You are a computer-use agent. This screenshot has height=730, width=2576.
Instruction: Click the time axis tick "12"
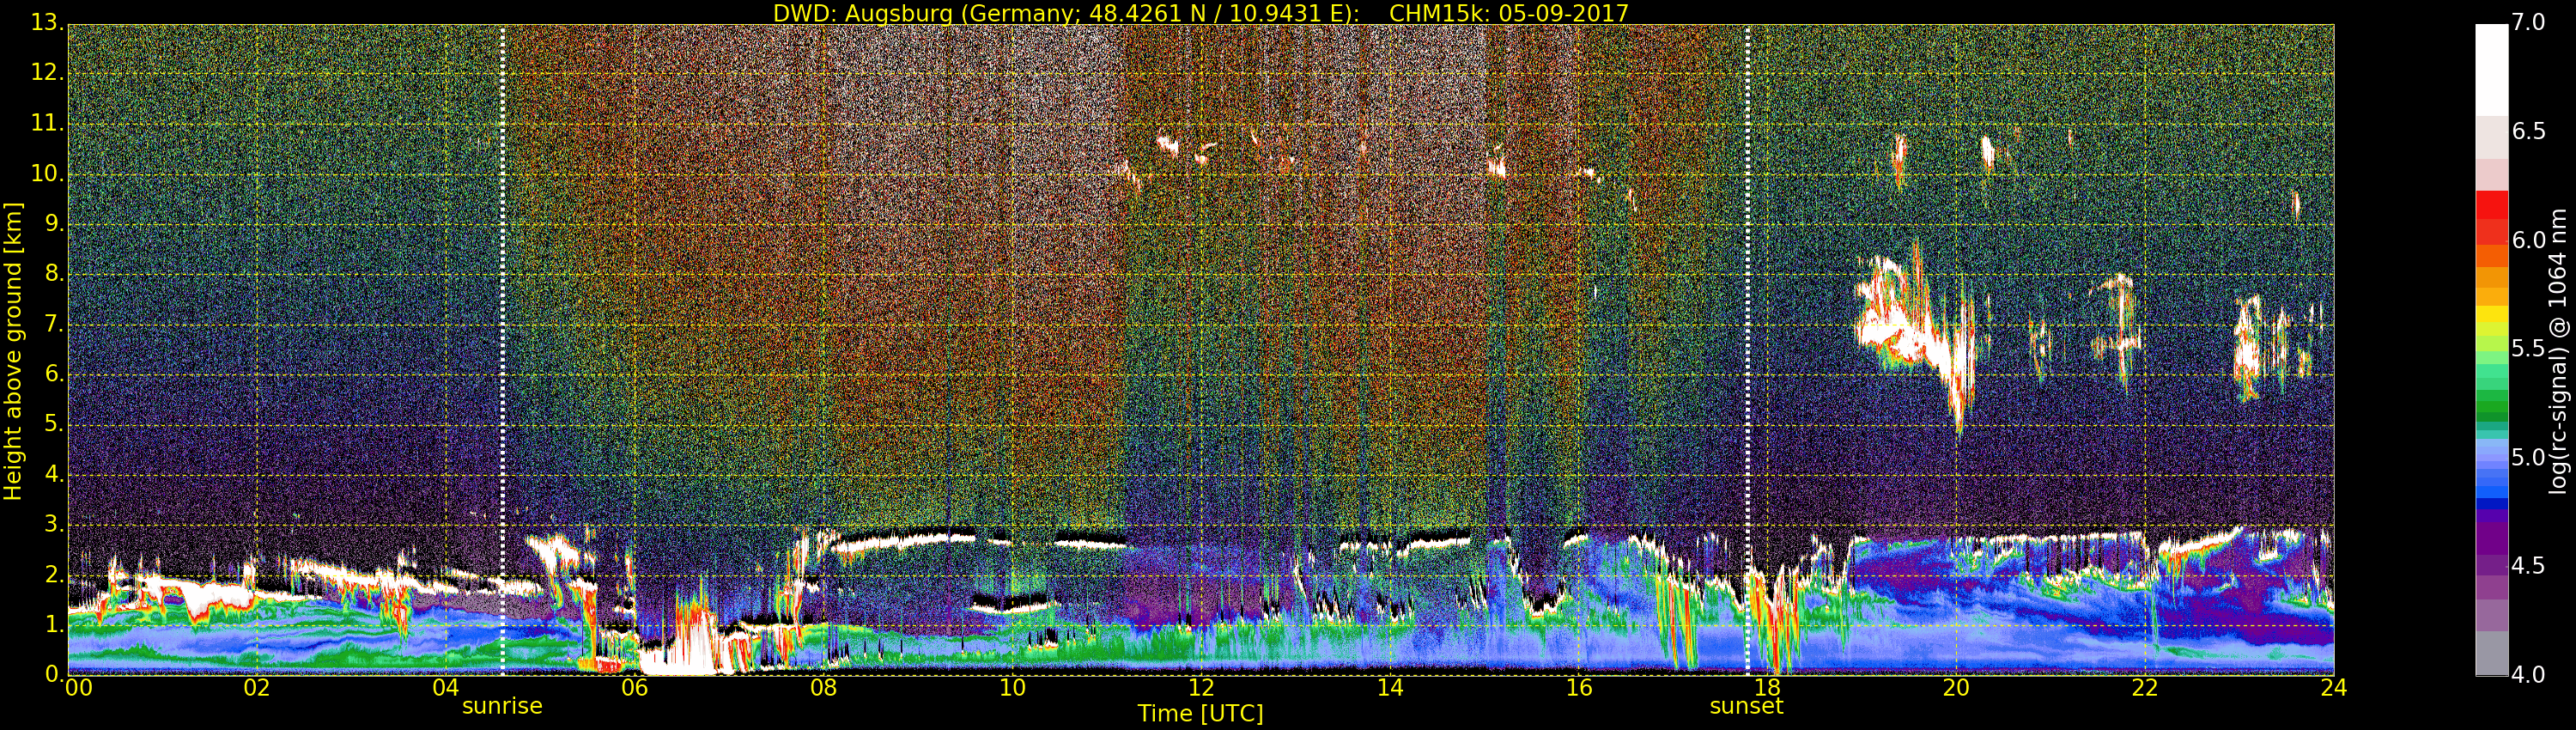coord(1201,688)
